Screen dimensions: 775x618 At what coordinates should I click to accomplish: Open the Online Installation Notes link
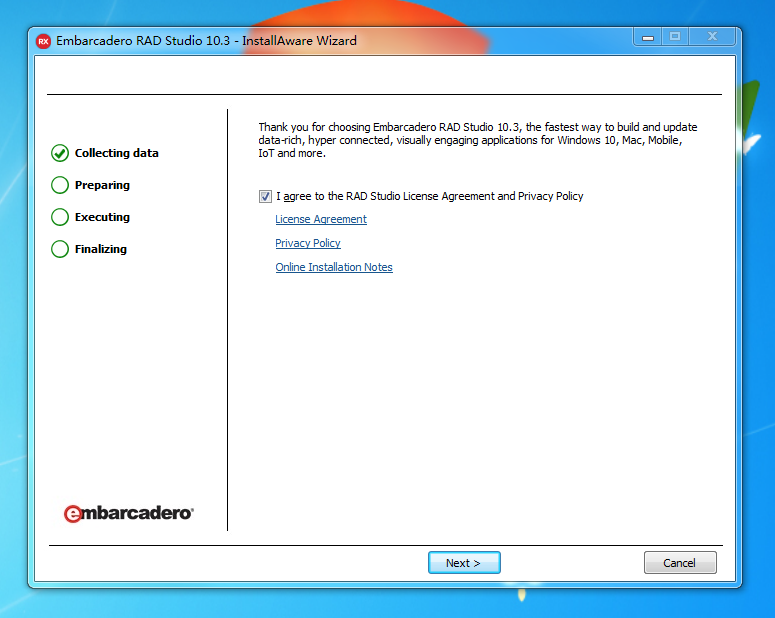tap(334, 267)
